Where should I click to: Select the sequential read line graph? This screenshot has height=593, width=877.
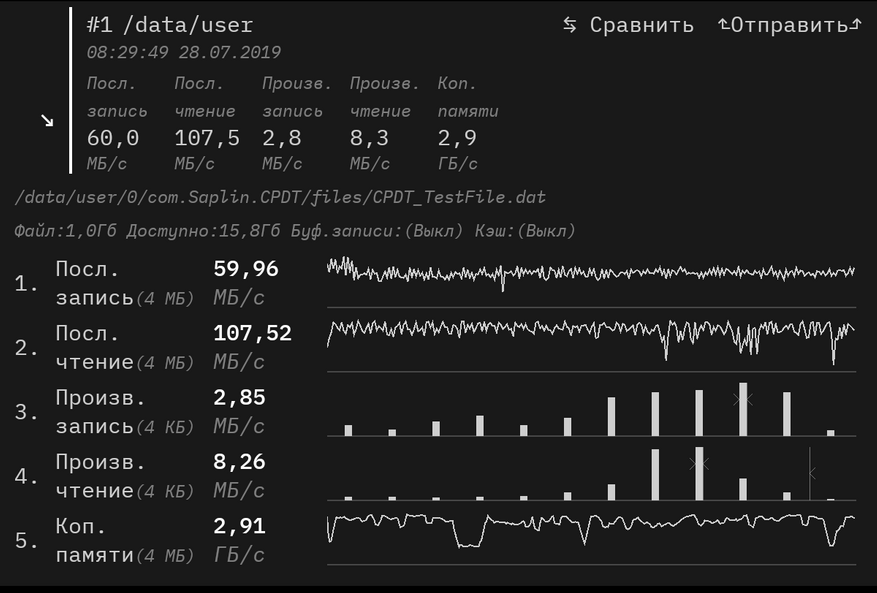[x=590, y=335]
